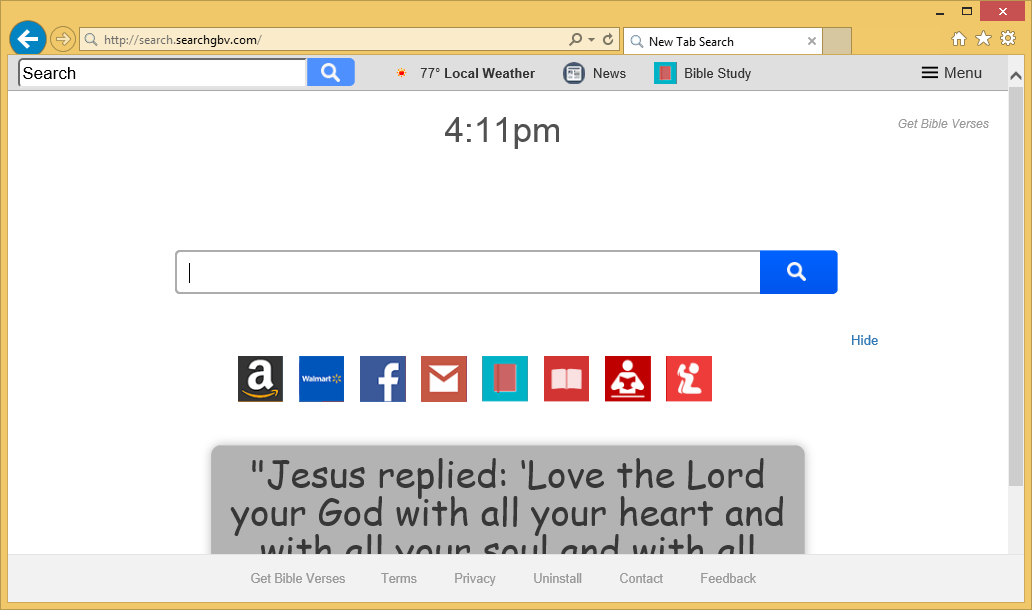Open favorites star icon
Image resolution: width=1032 pixels, height=610 pixels.
point(983,39)
